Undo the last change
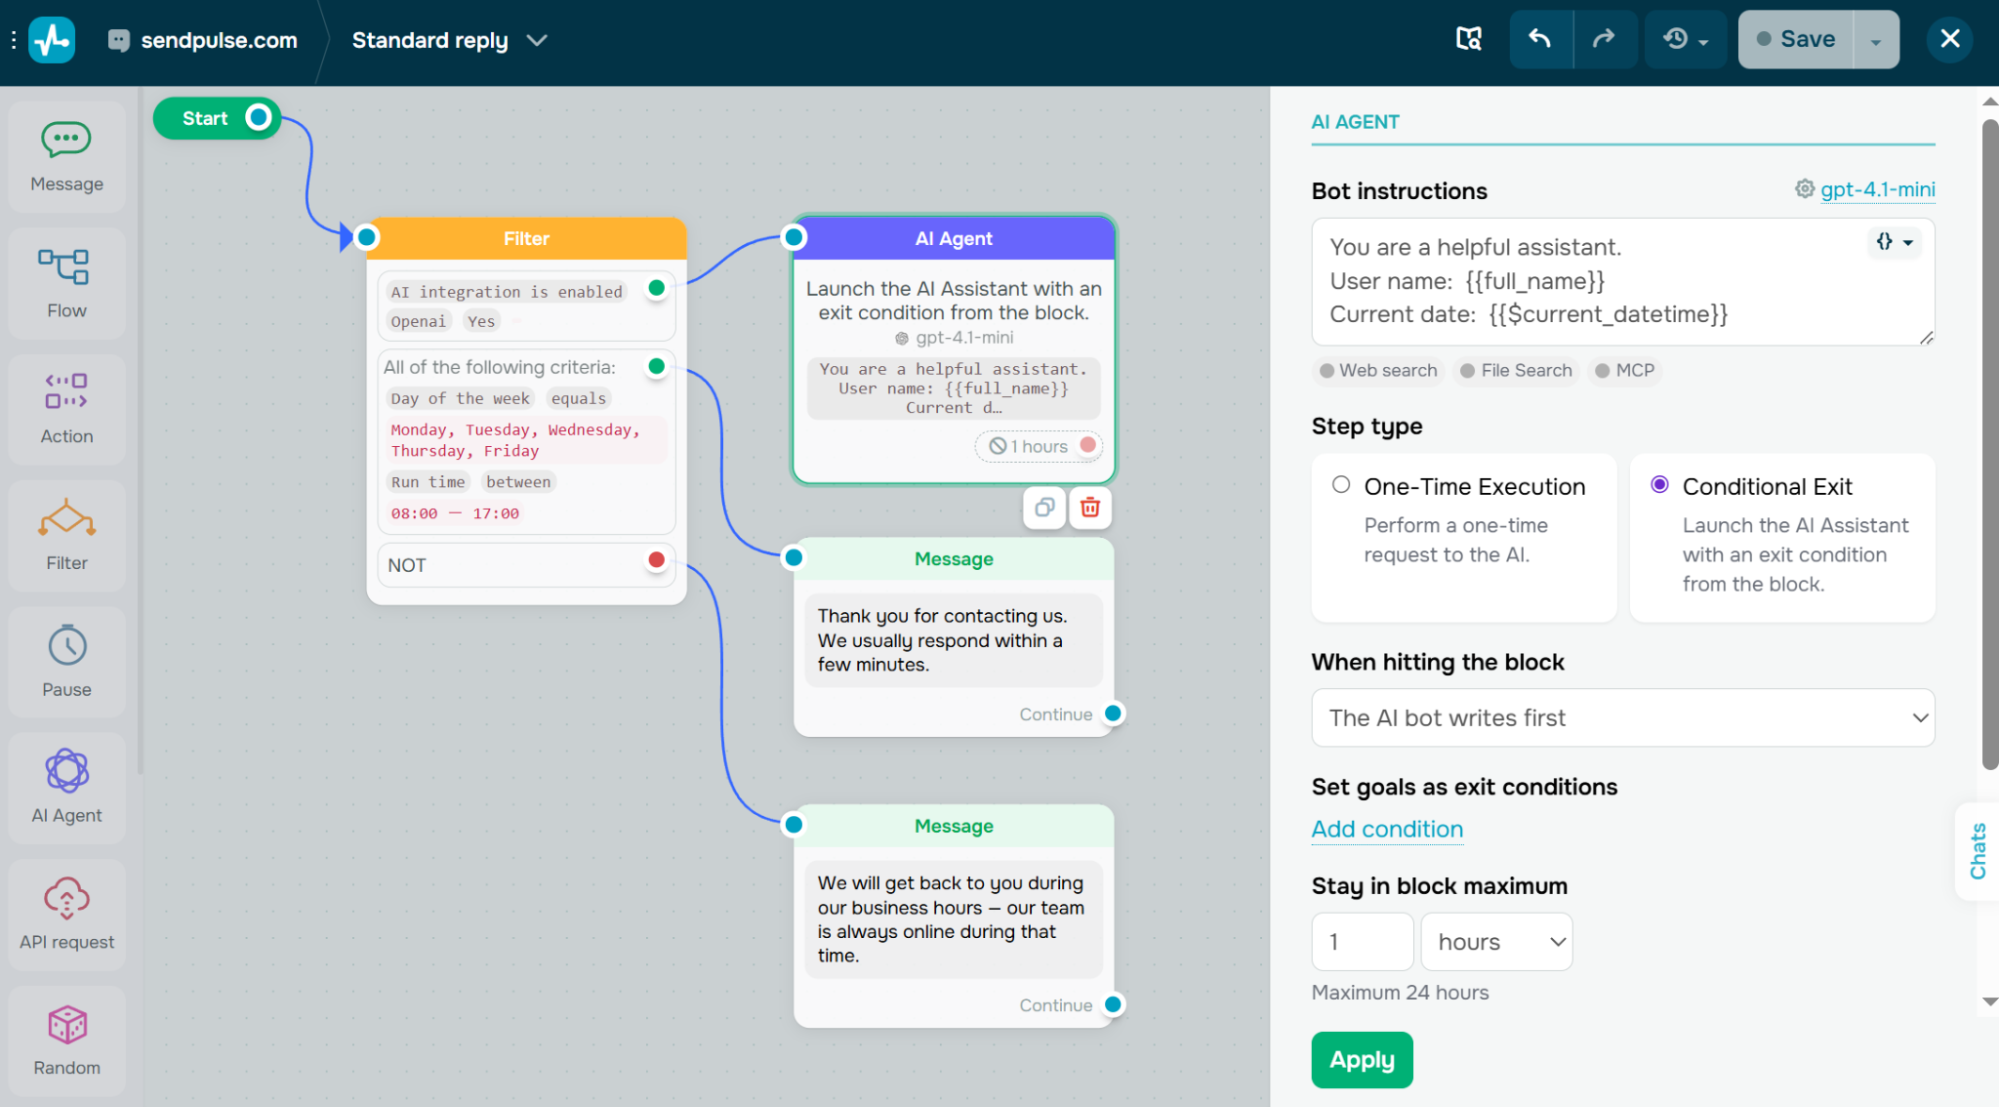This screenshot has height=1107, width=1999. pyautogui.click(x=1540, y=39)
